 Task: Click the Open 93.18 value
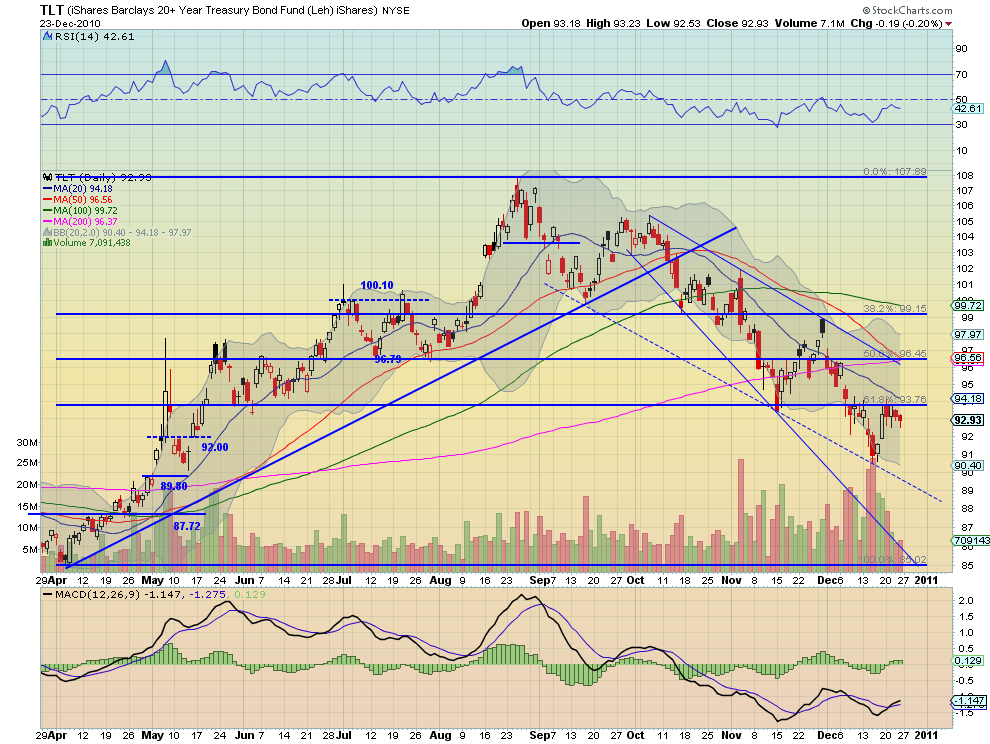(x=551, y=23)
